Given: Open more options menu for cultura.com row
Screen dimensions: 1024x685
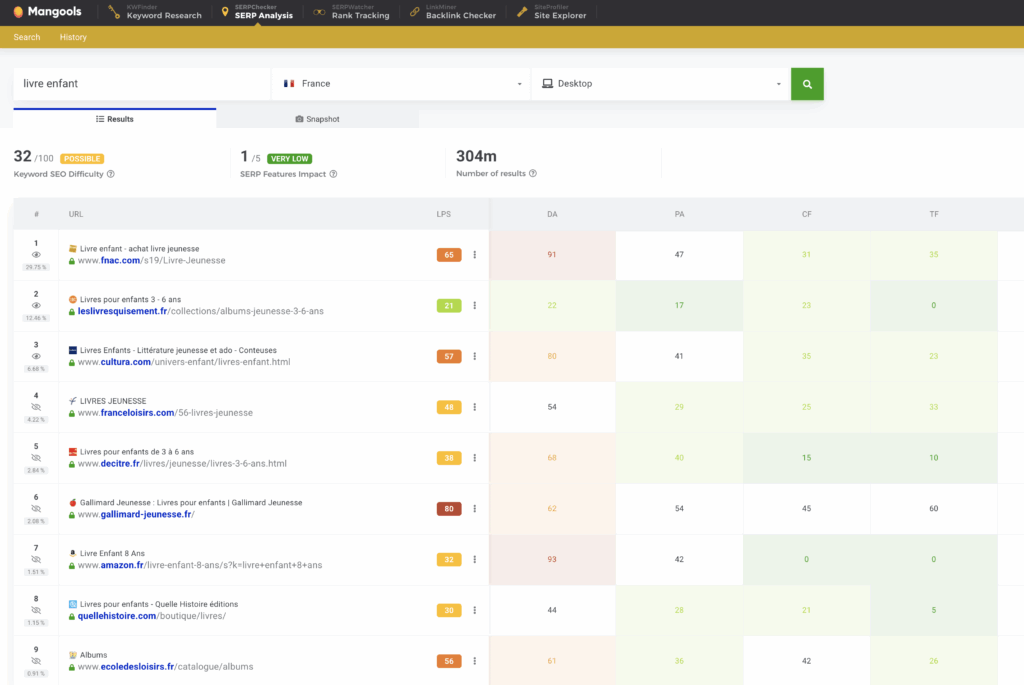Looking at the screenshot, I should (x=475, y=357).
